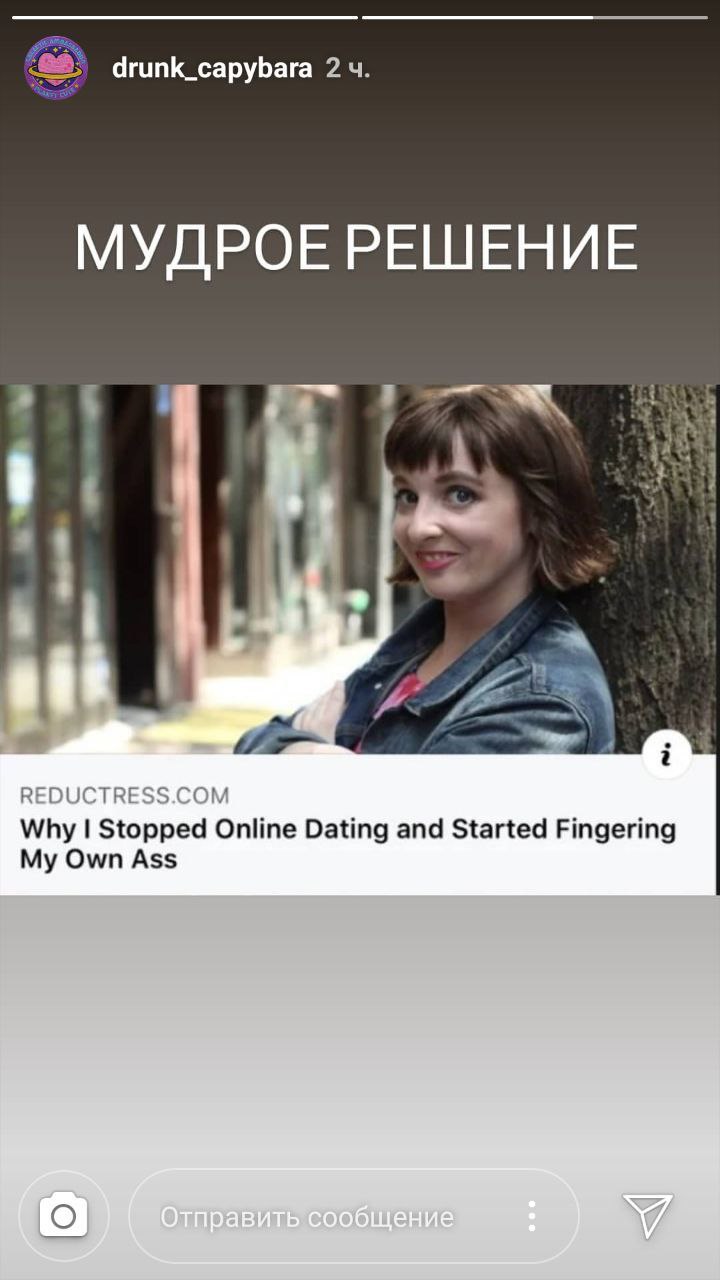Focus the 'Отправить сообщение' message field
Image resolution: width=720 pixels, height=1280 pixels.
pyautogui.click(x=354, y=1216)
